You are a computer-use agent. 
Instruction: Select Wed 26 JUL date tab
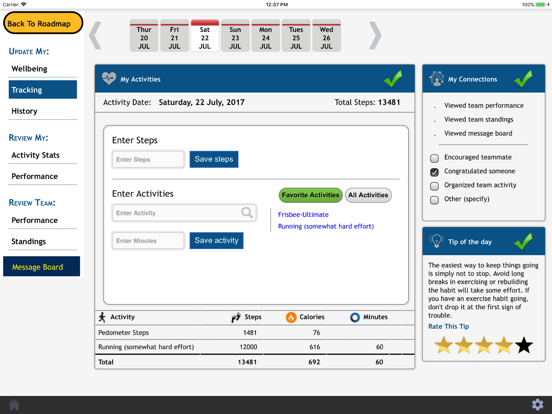point(326,36)
